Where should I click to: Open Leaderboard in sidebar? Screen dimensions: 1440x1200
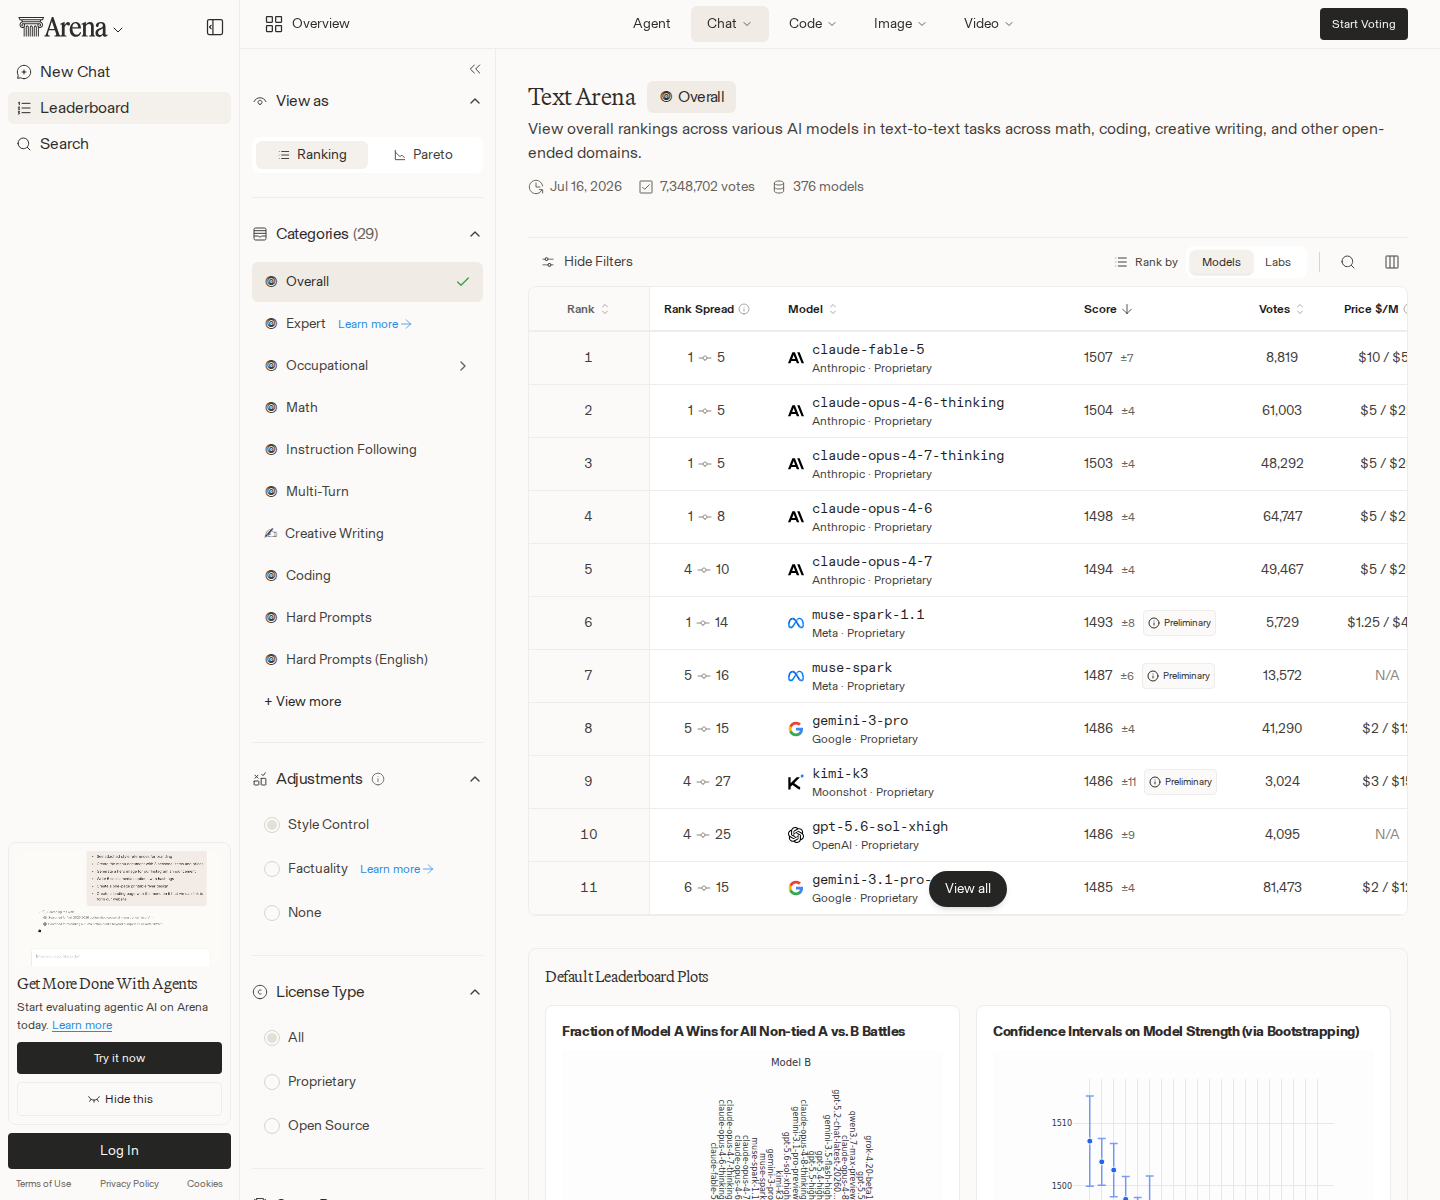point(119,108)
